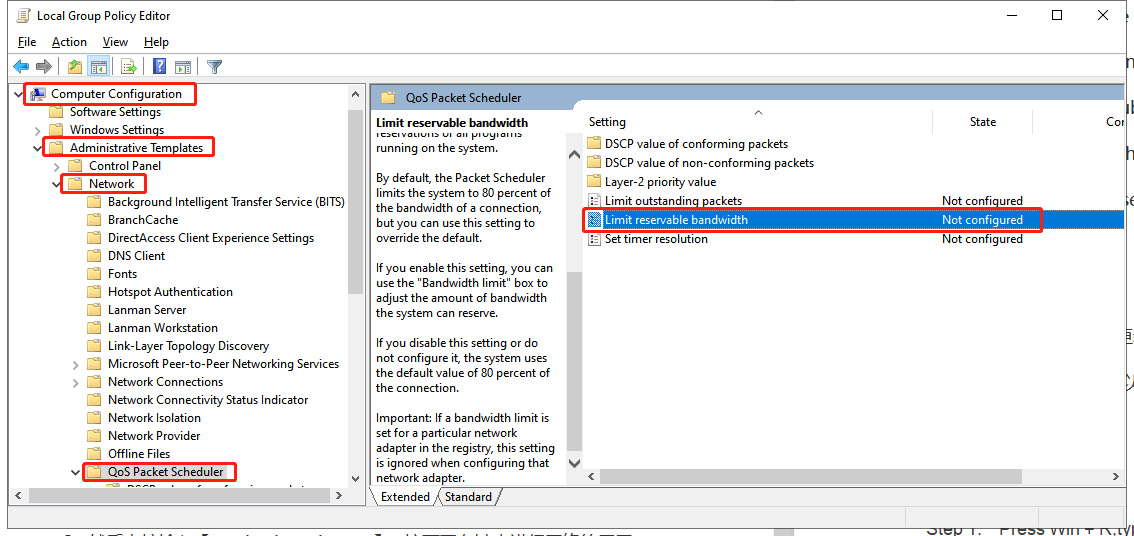Click the Layer-2 priority value folder icon
Image resolution: width=1134 pixels, height=536 pixels.
coord(594,182)
